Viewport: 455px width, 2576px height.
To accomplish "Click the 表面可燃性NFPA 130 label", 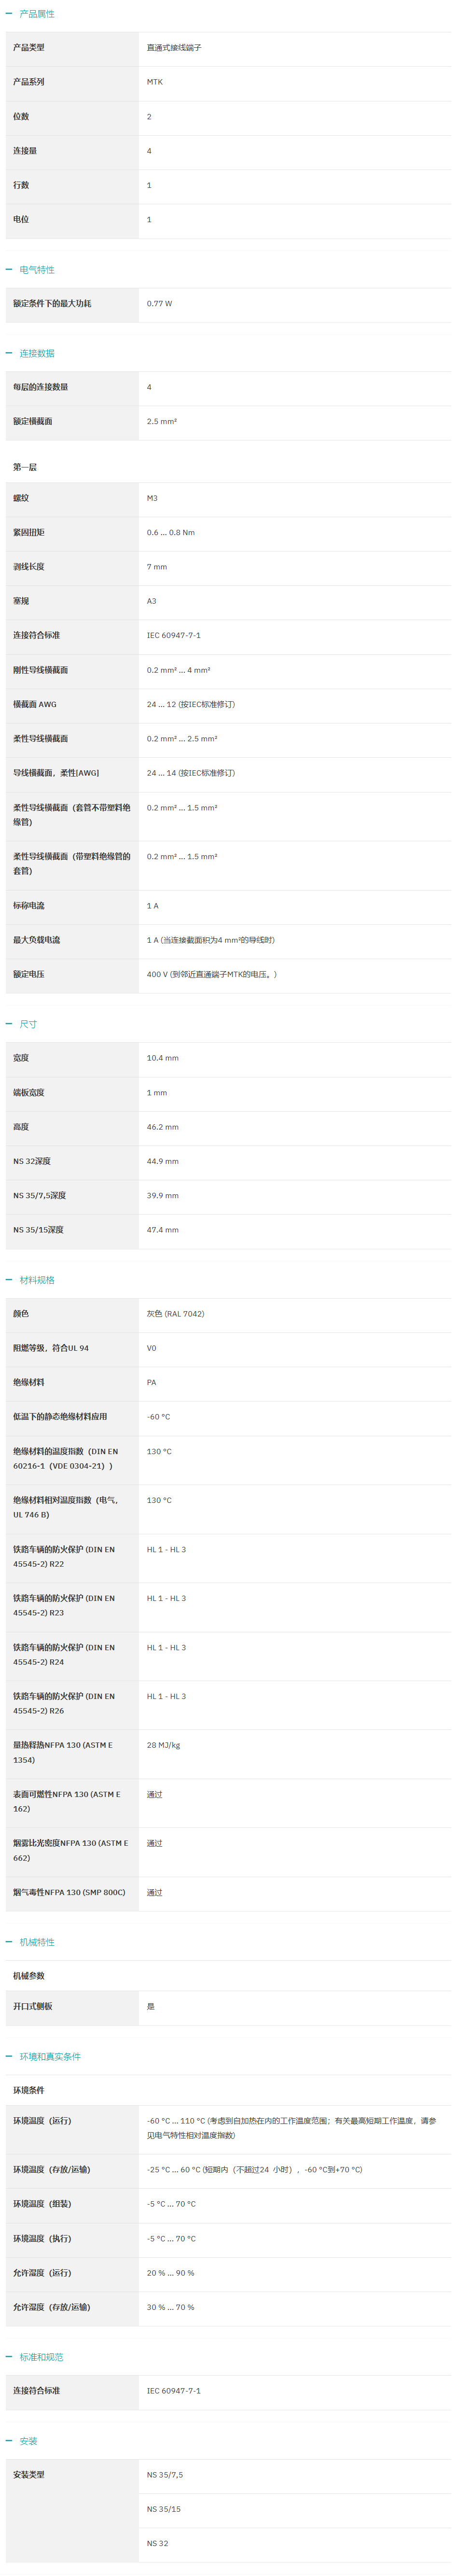I will click(x=66, y=1802).
